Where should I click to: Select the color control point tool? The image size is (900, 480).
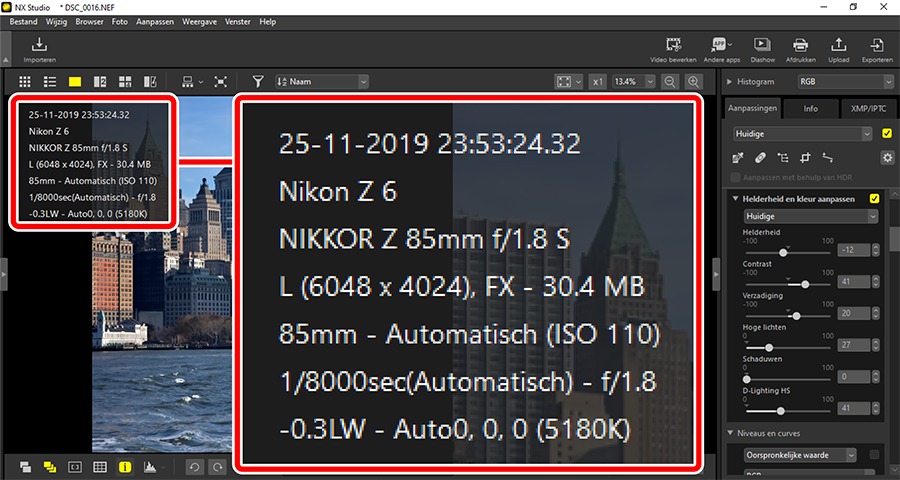tap(783, 157)
